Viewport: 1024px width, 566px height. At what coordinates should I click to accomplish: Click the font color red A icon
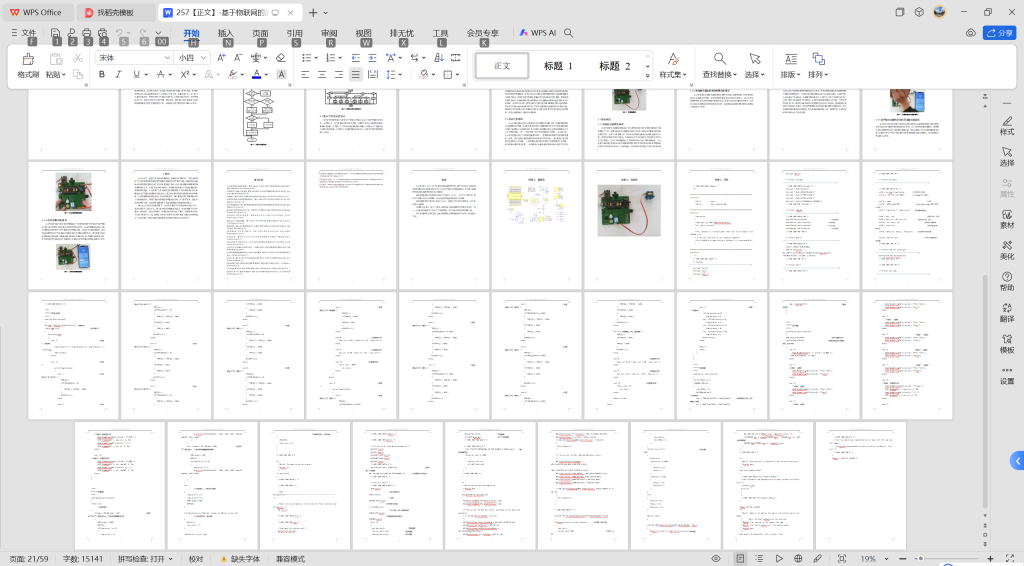256,75
